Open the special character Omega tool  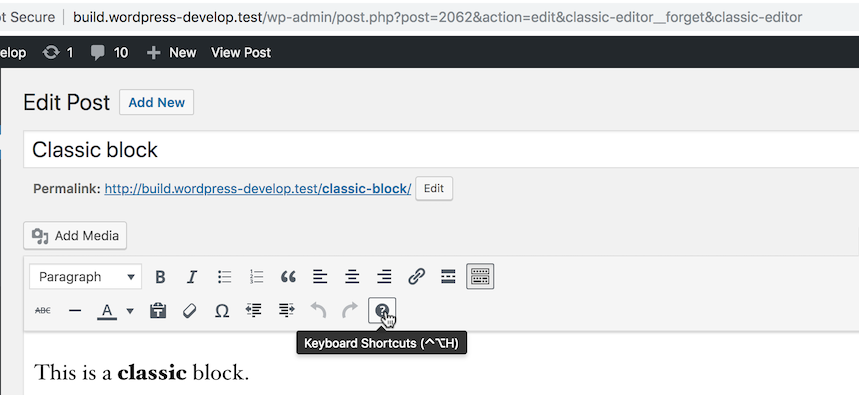[221, 311]
